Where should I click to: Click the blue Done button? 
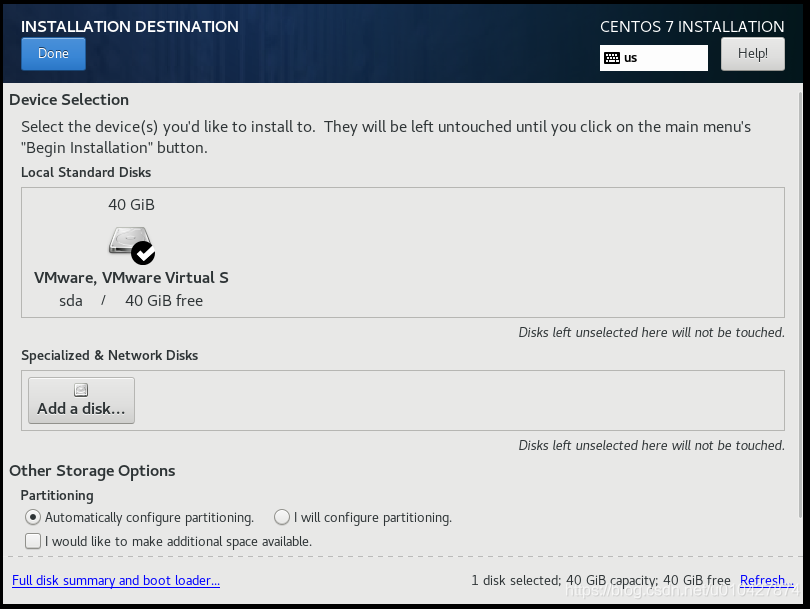(53, 54)
